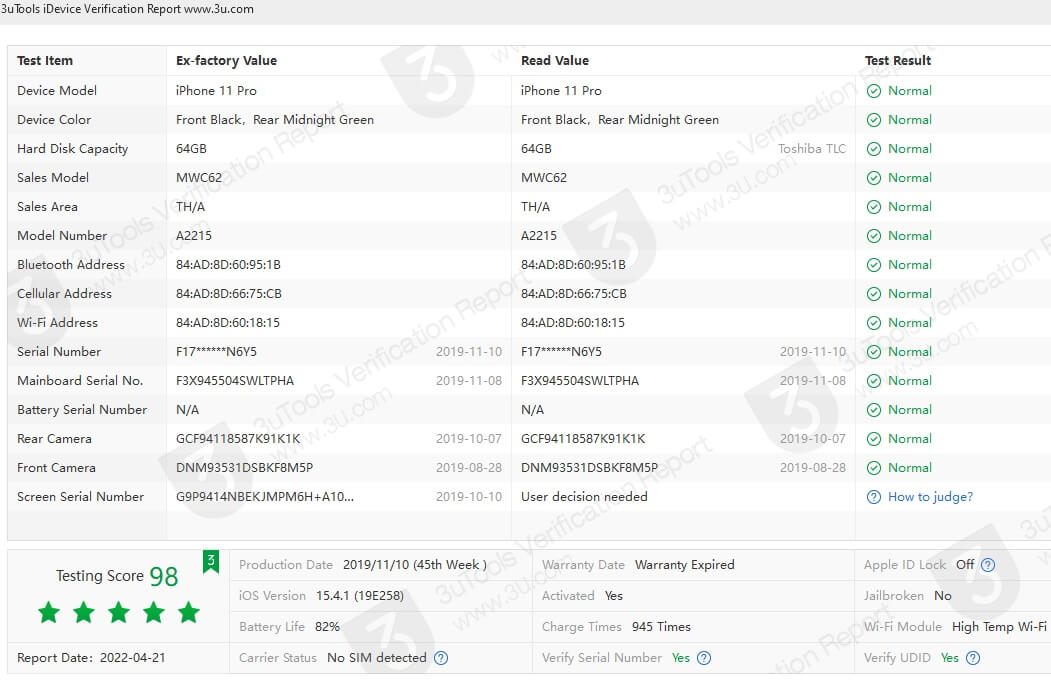Click the Testing Score value 98

click(164, 576)
